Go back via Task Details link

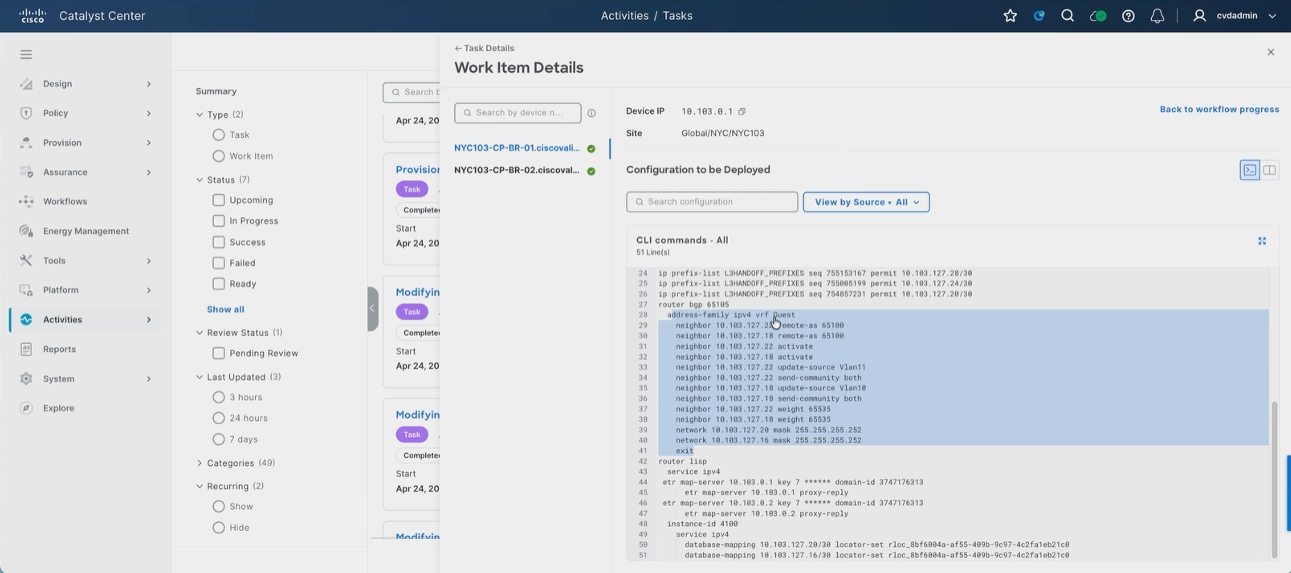point(484,48)
